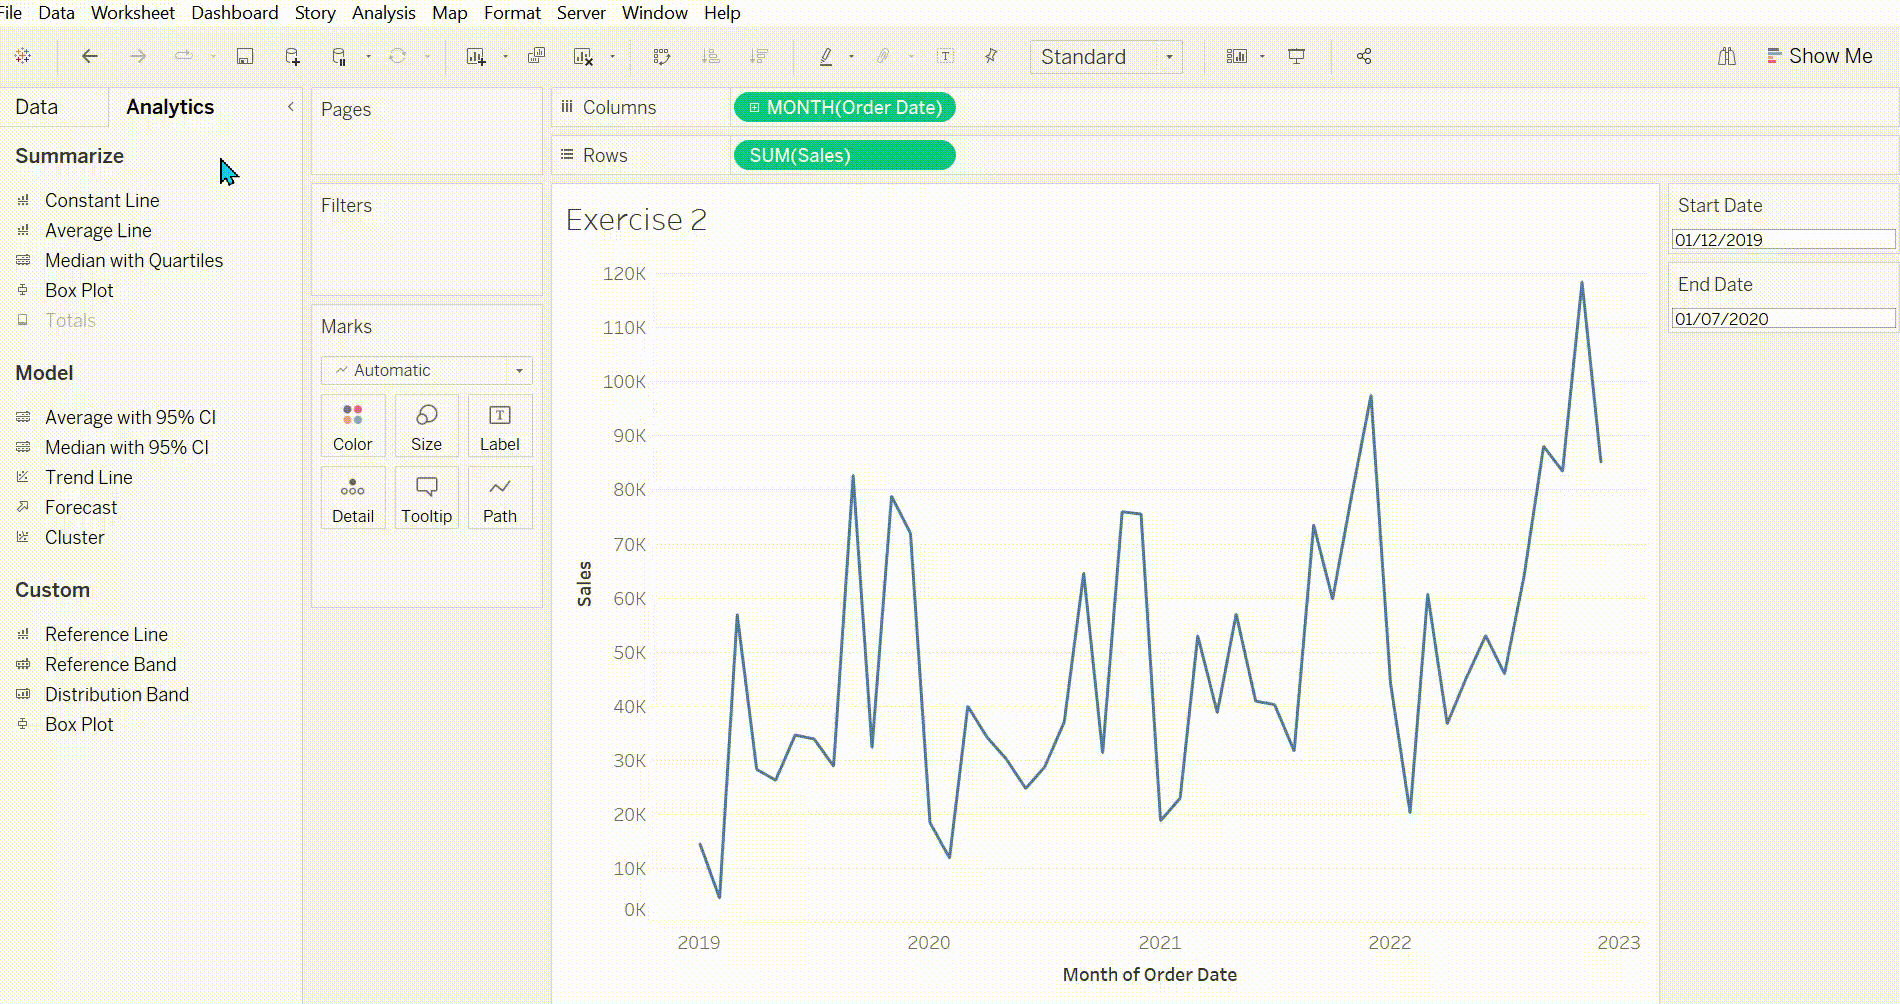The image size is (1900, 1004).
Task: Click the Fix Axes pin icon
Action: [991, 56]
